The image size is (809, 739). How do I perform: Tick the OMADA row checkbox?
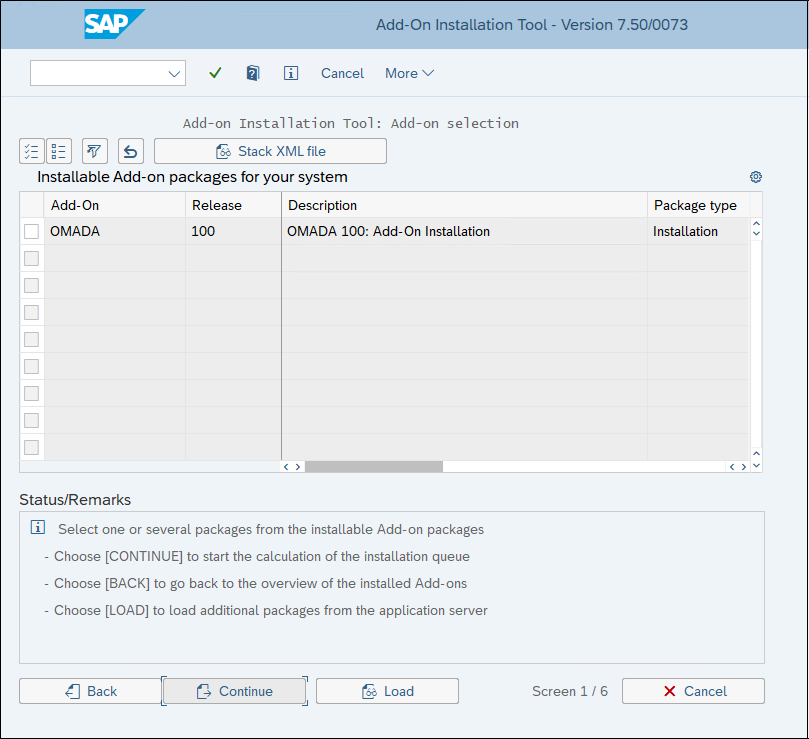tap(31, 232)
